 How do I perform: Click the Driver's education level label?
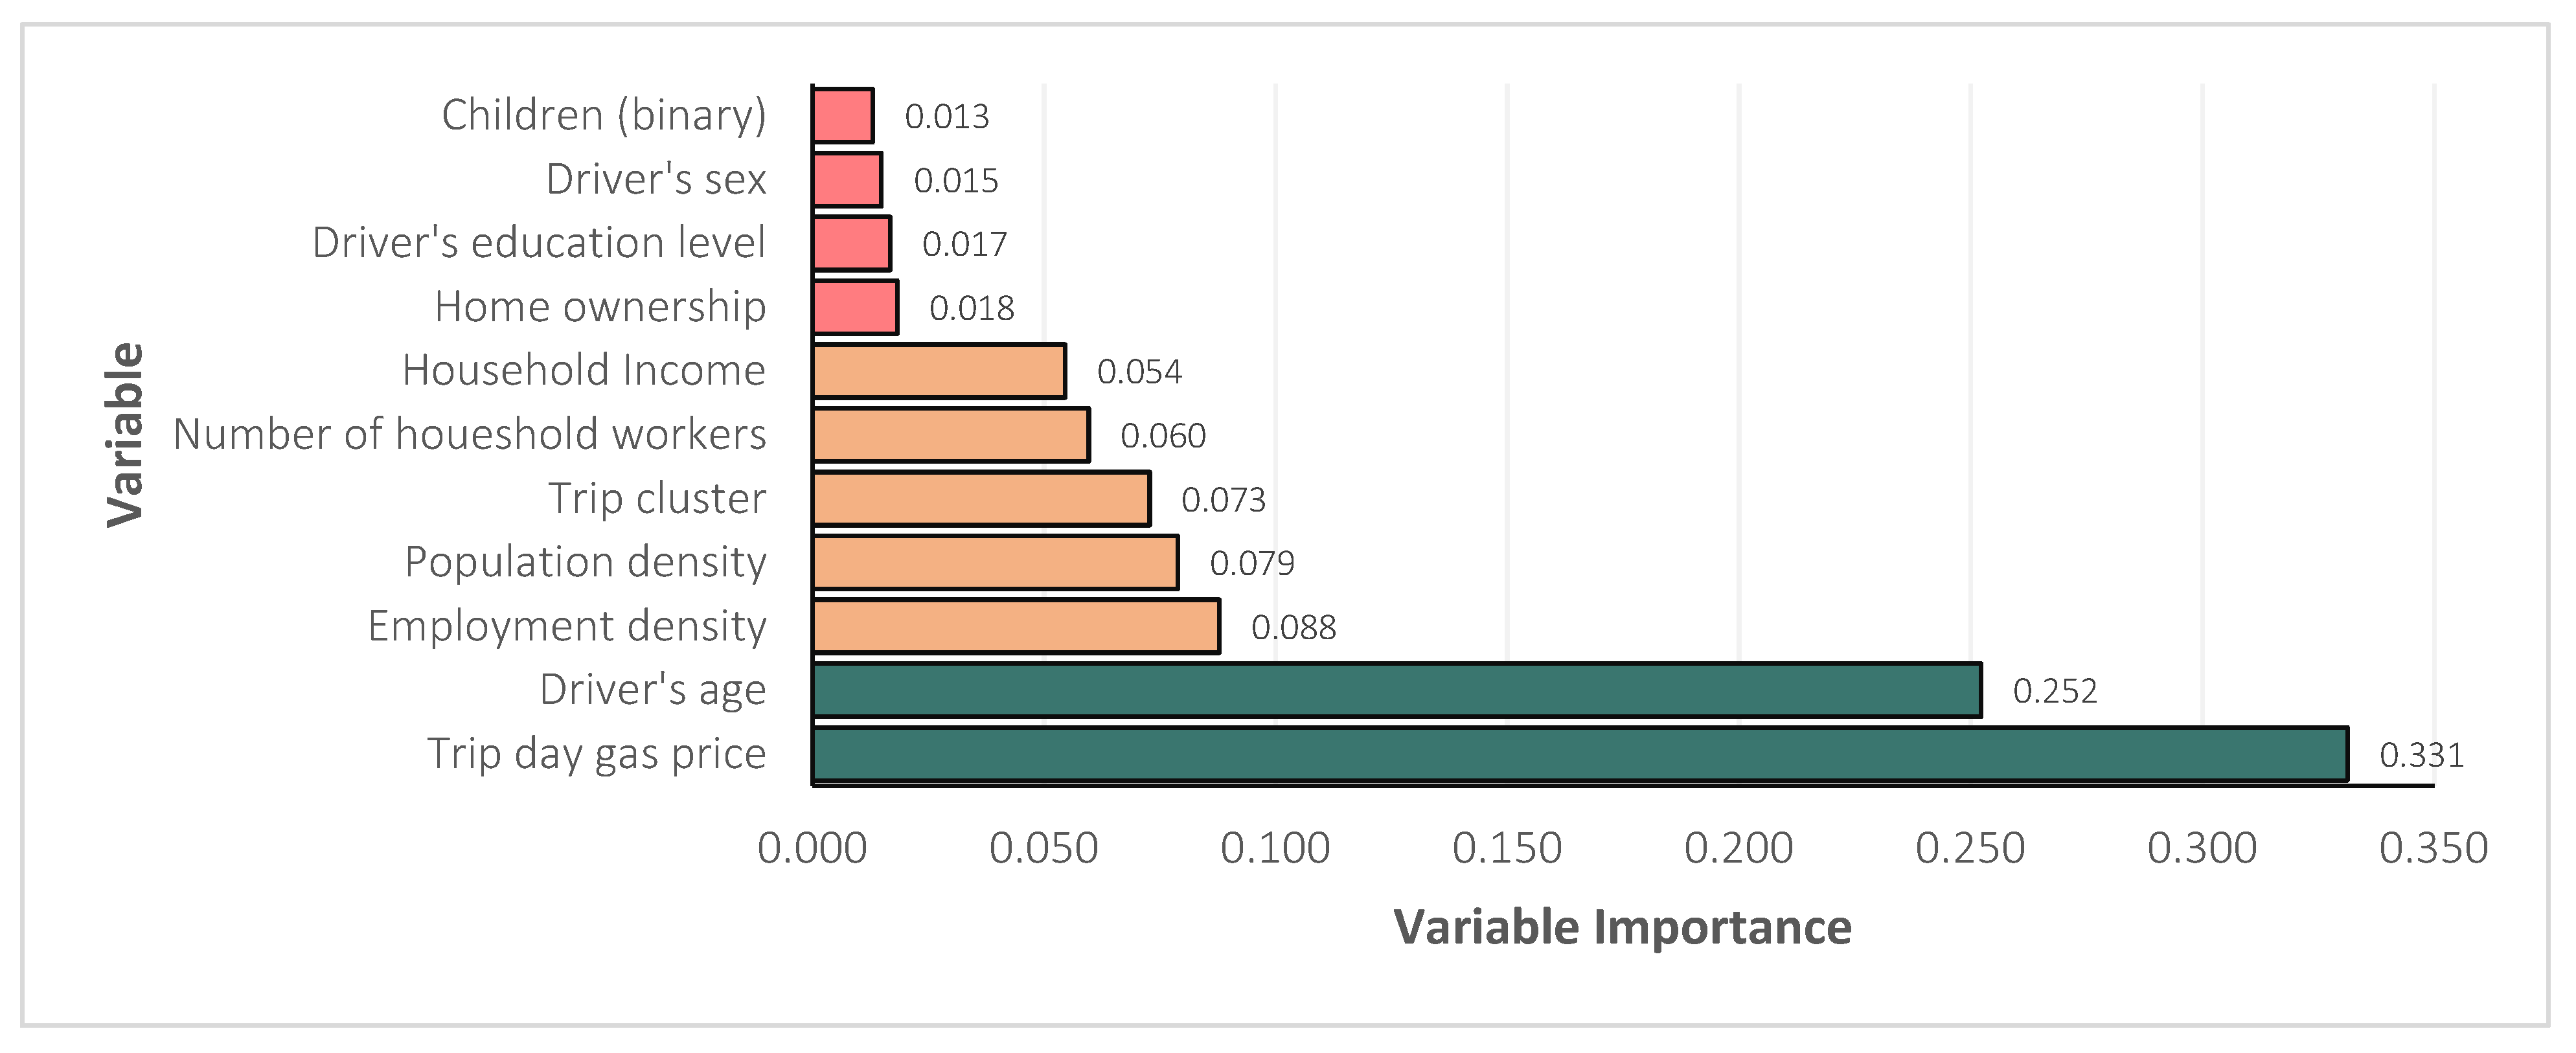coord(539,243)
